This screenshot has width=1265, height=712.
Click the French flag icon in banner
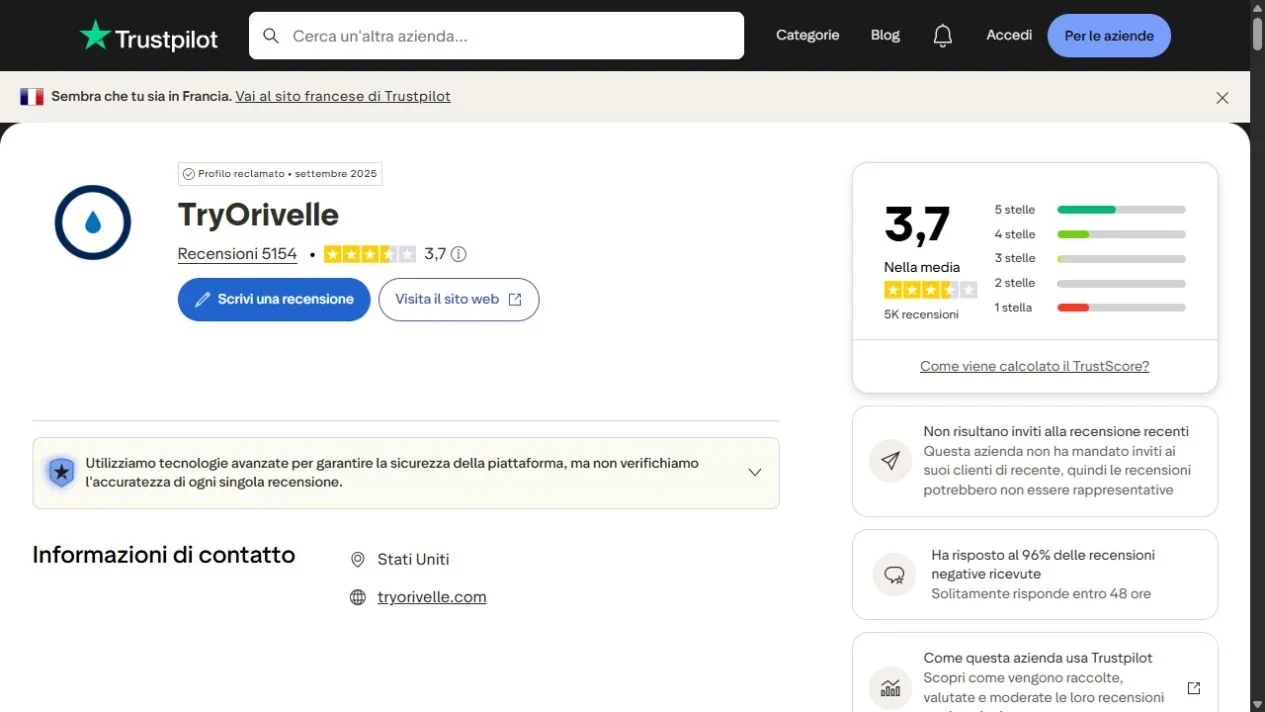click(x=32, y=97)
